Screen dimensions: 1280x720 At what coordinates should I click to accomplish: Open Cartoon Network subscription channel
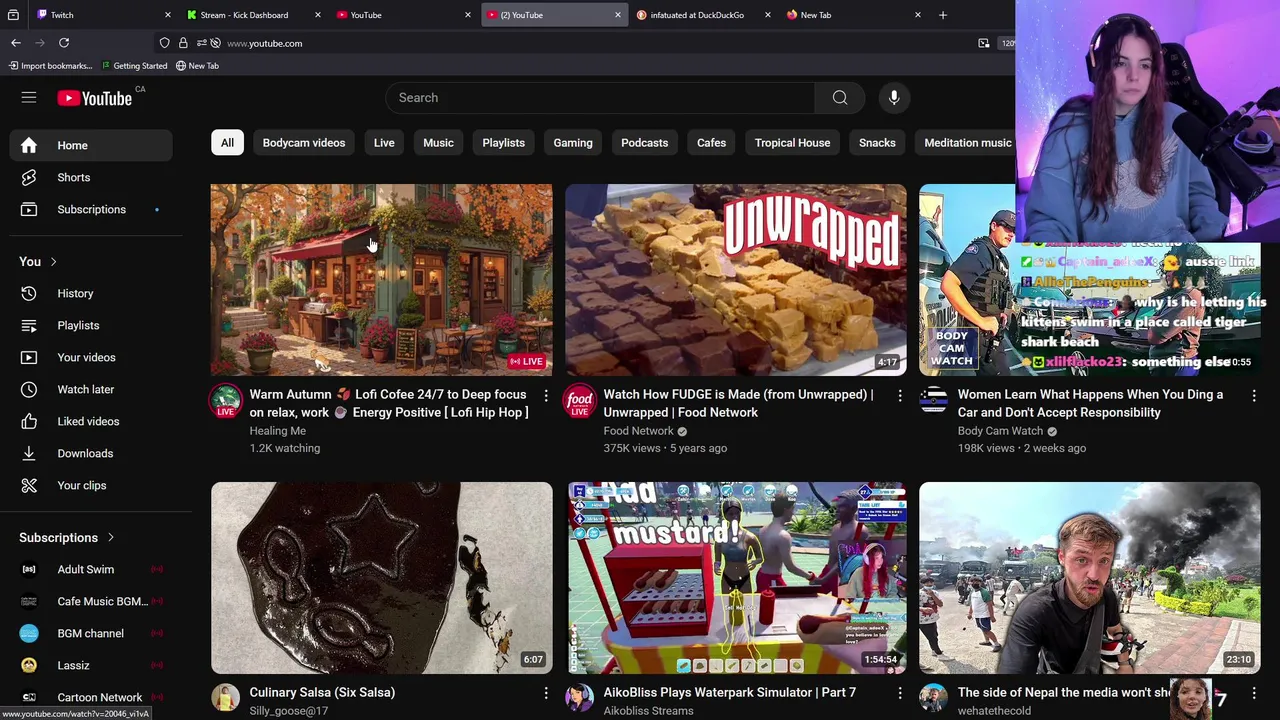(x=91, y=697)
